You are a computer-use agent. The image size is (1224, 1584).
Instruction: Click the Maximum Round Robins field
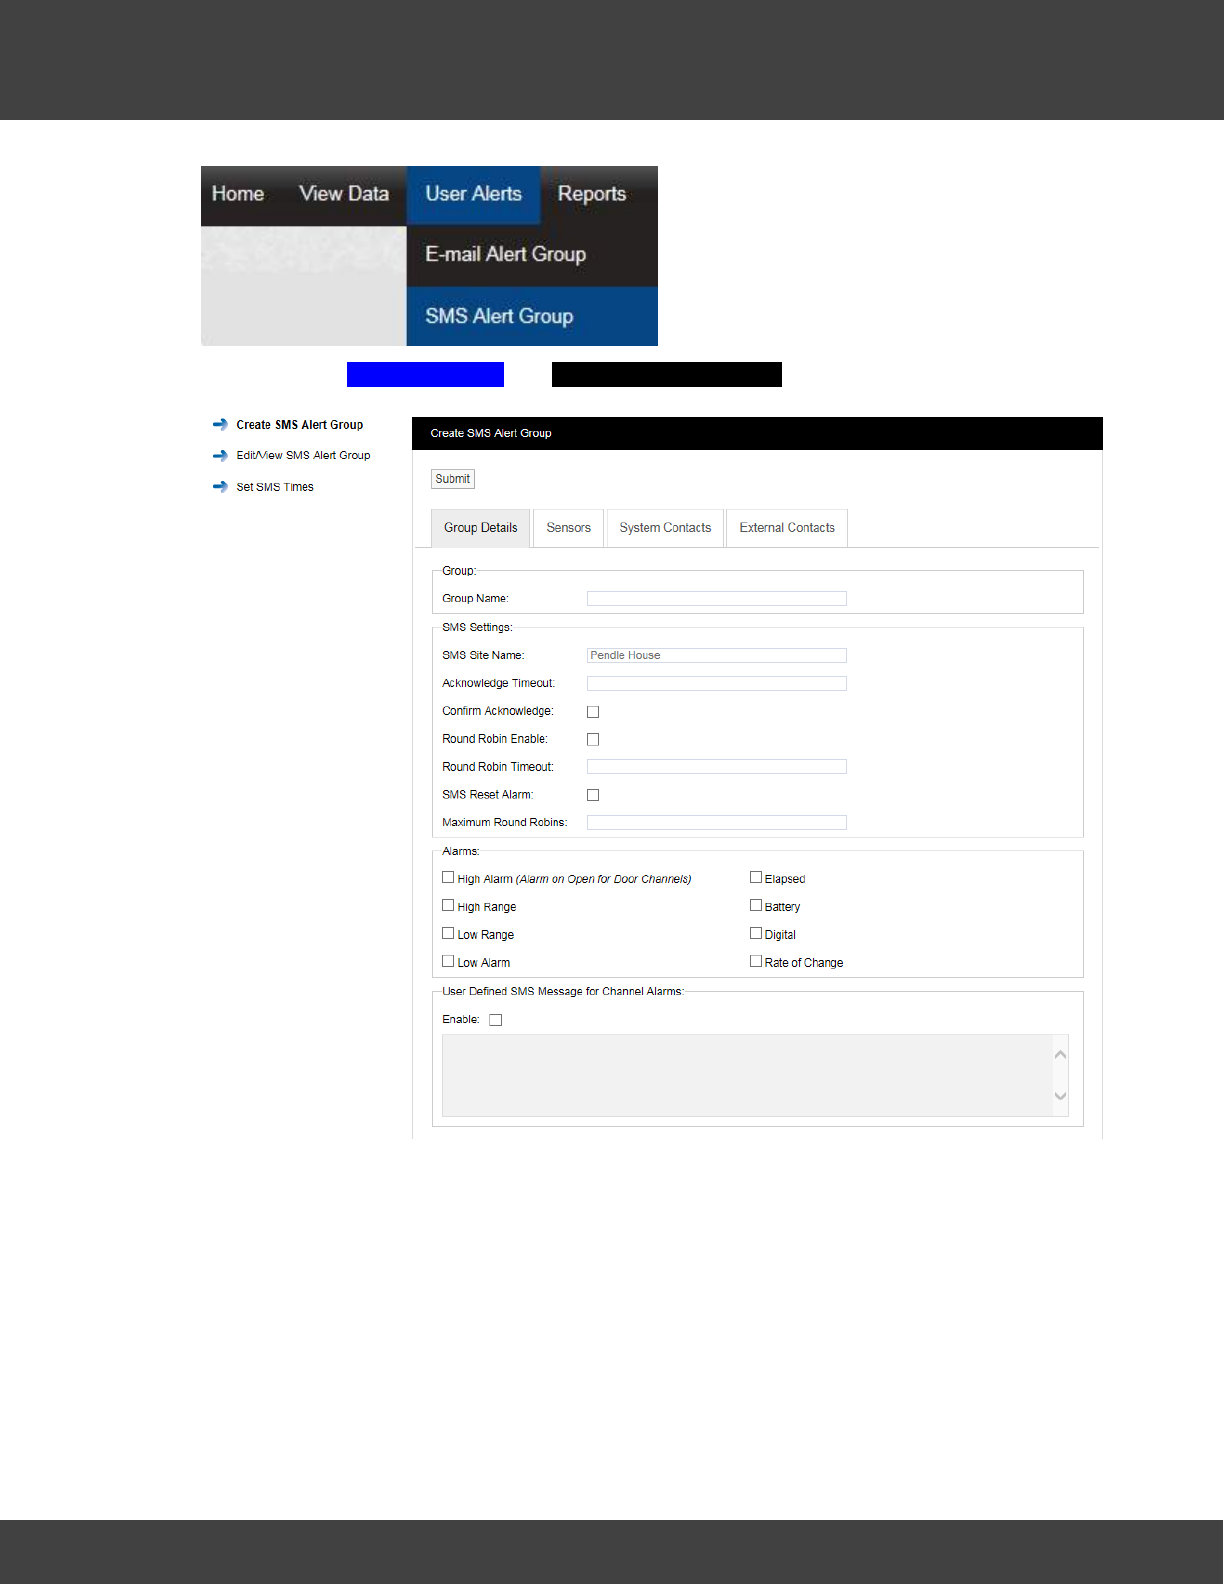pos(717,822)
